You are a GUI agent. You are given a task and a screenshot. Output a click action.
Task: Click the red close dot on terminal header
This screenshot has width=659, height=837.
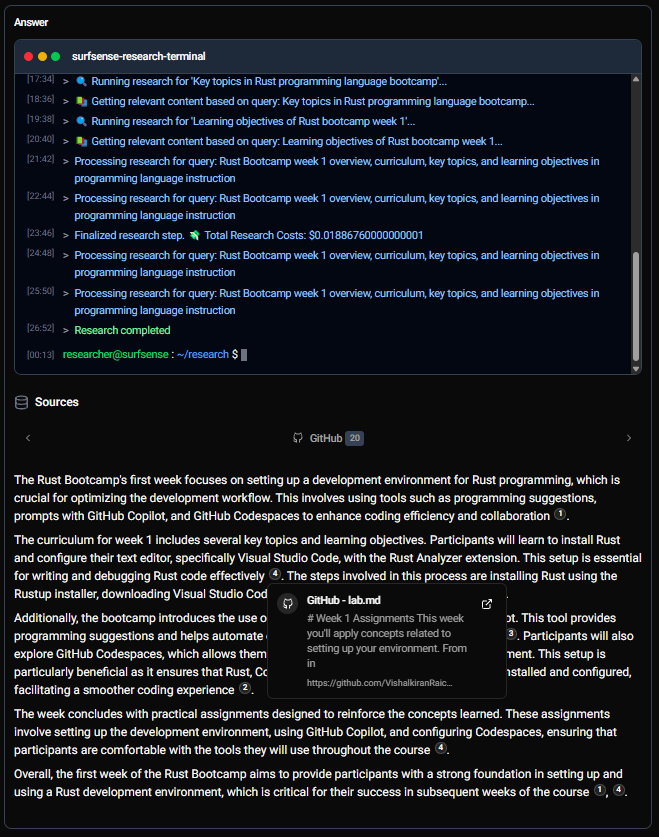coord(29,57)
